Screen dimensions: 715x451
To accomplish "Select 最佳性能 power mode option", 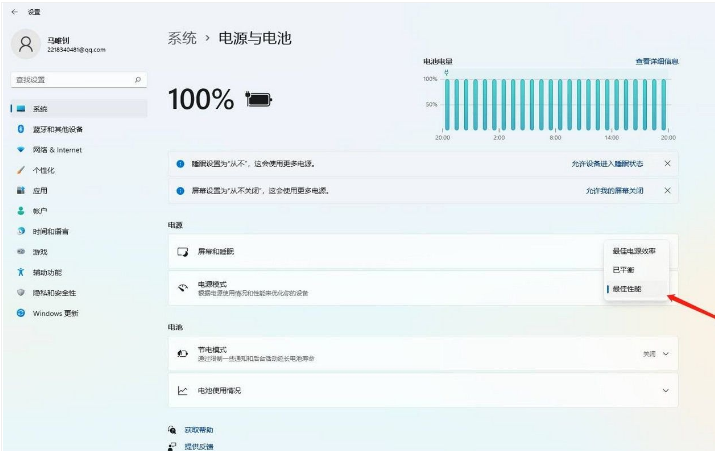I will point(627,289).
